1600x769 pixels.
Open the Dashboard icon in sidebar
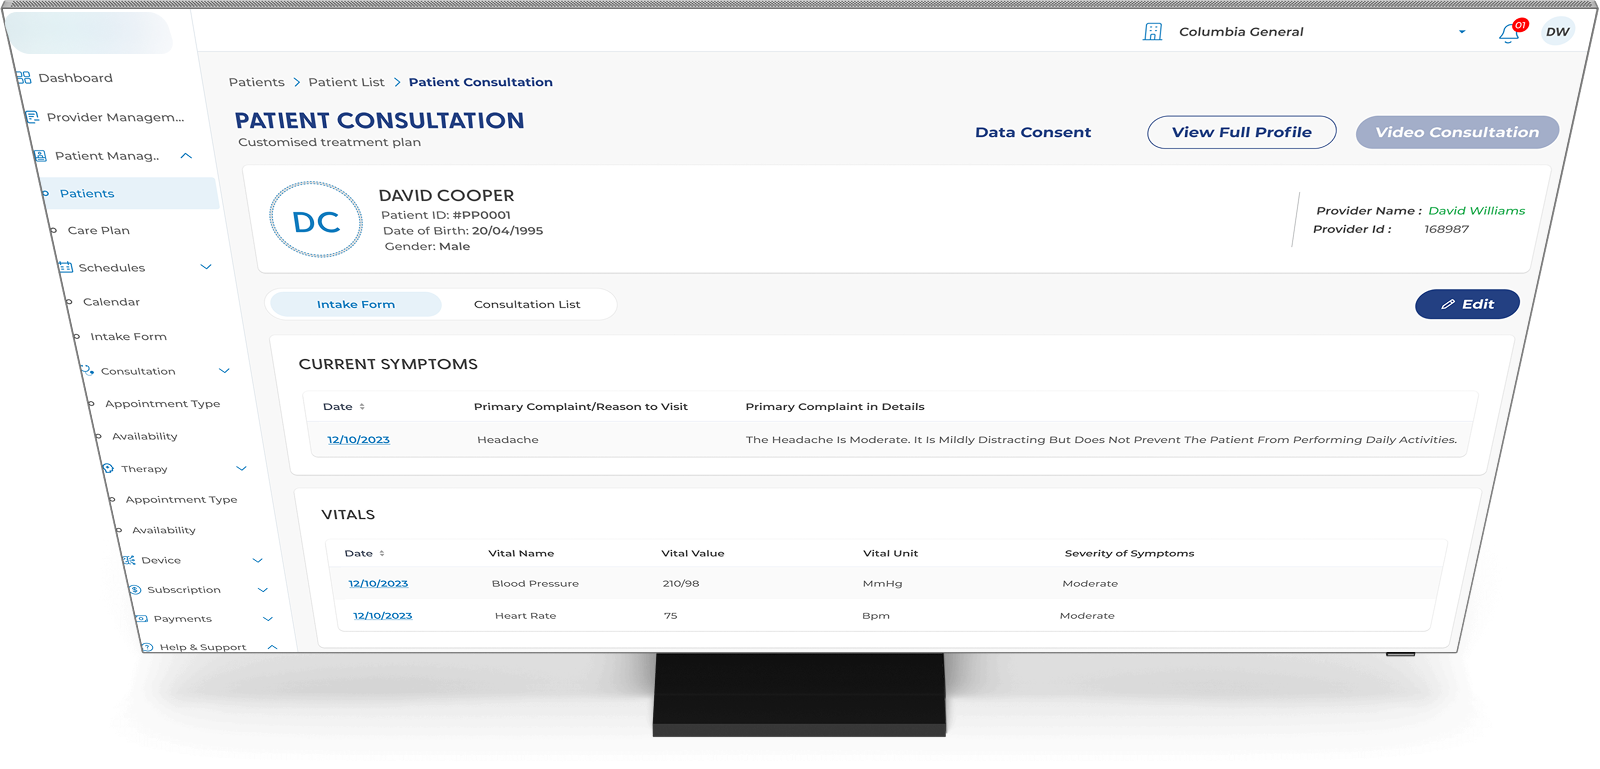(x=24, y=78)
